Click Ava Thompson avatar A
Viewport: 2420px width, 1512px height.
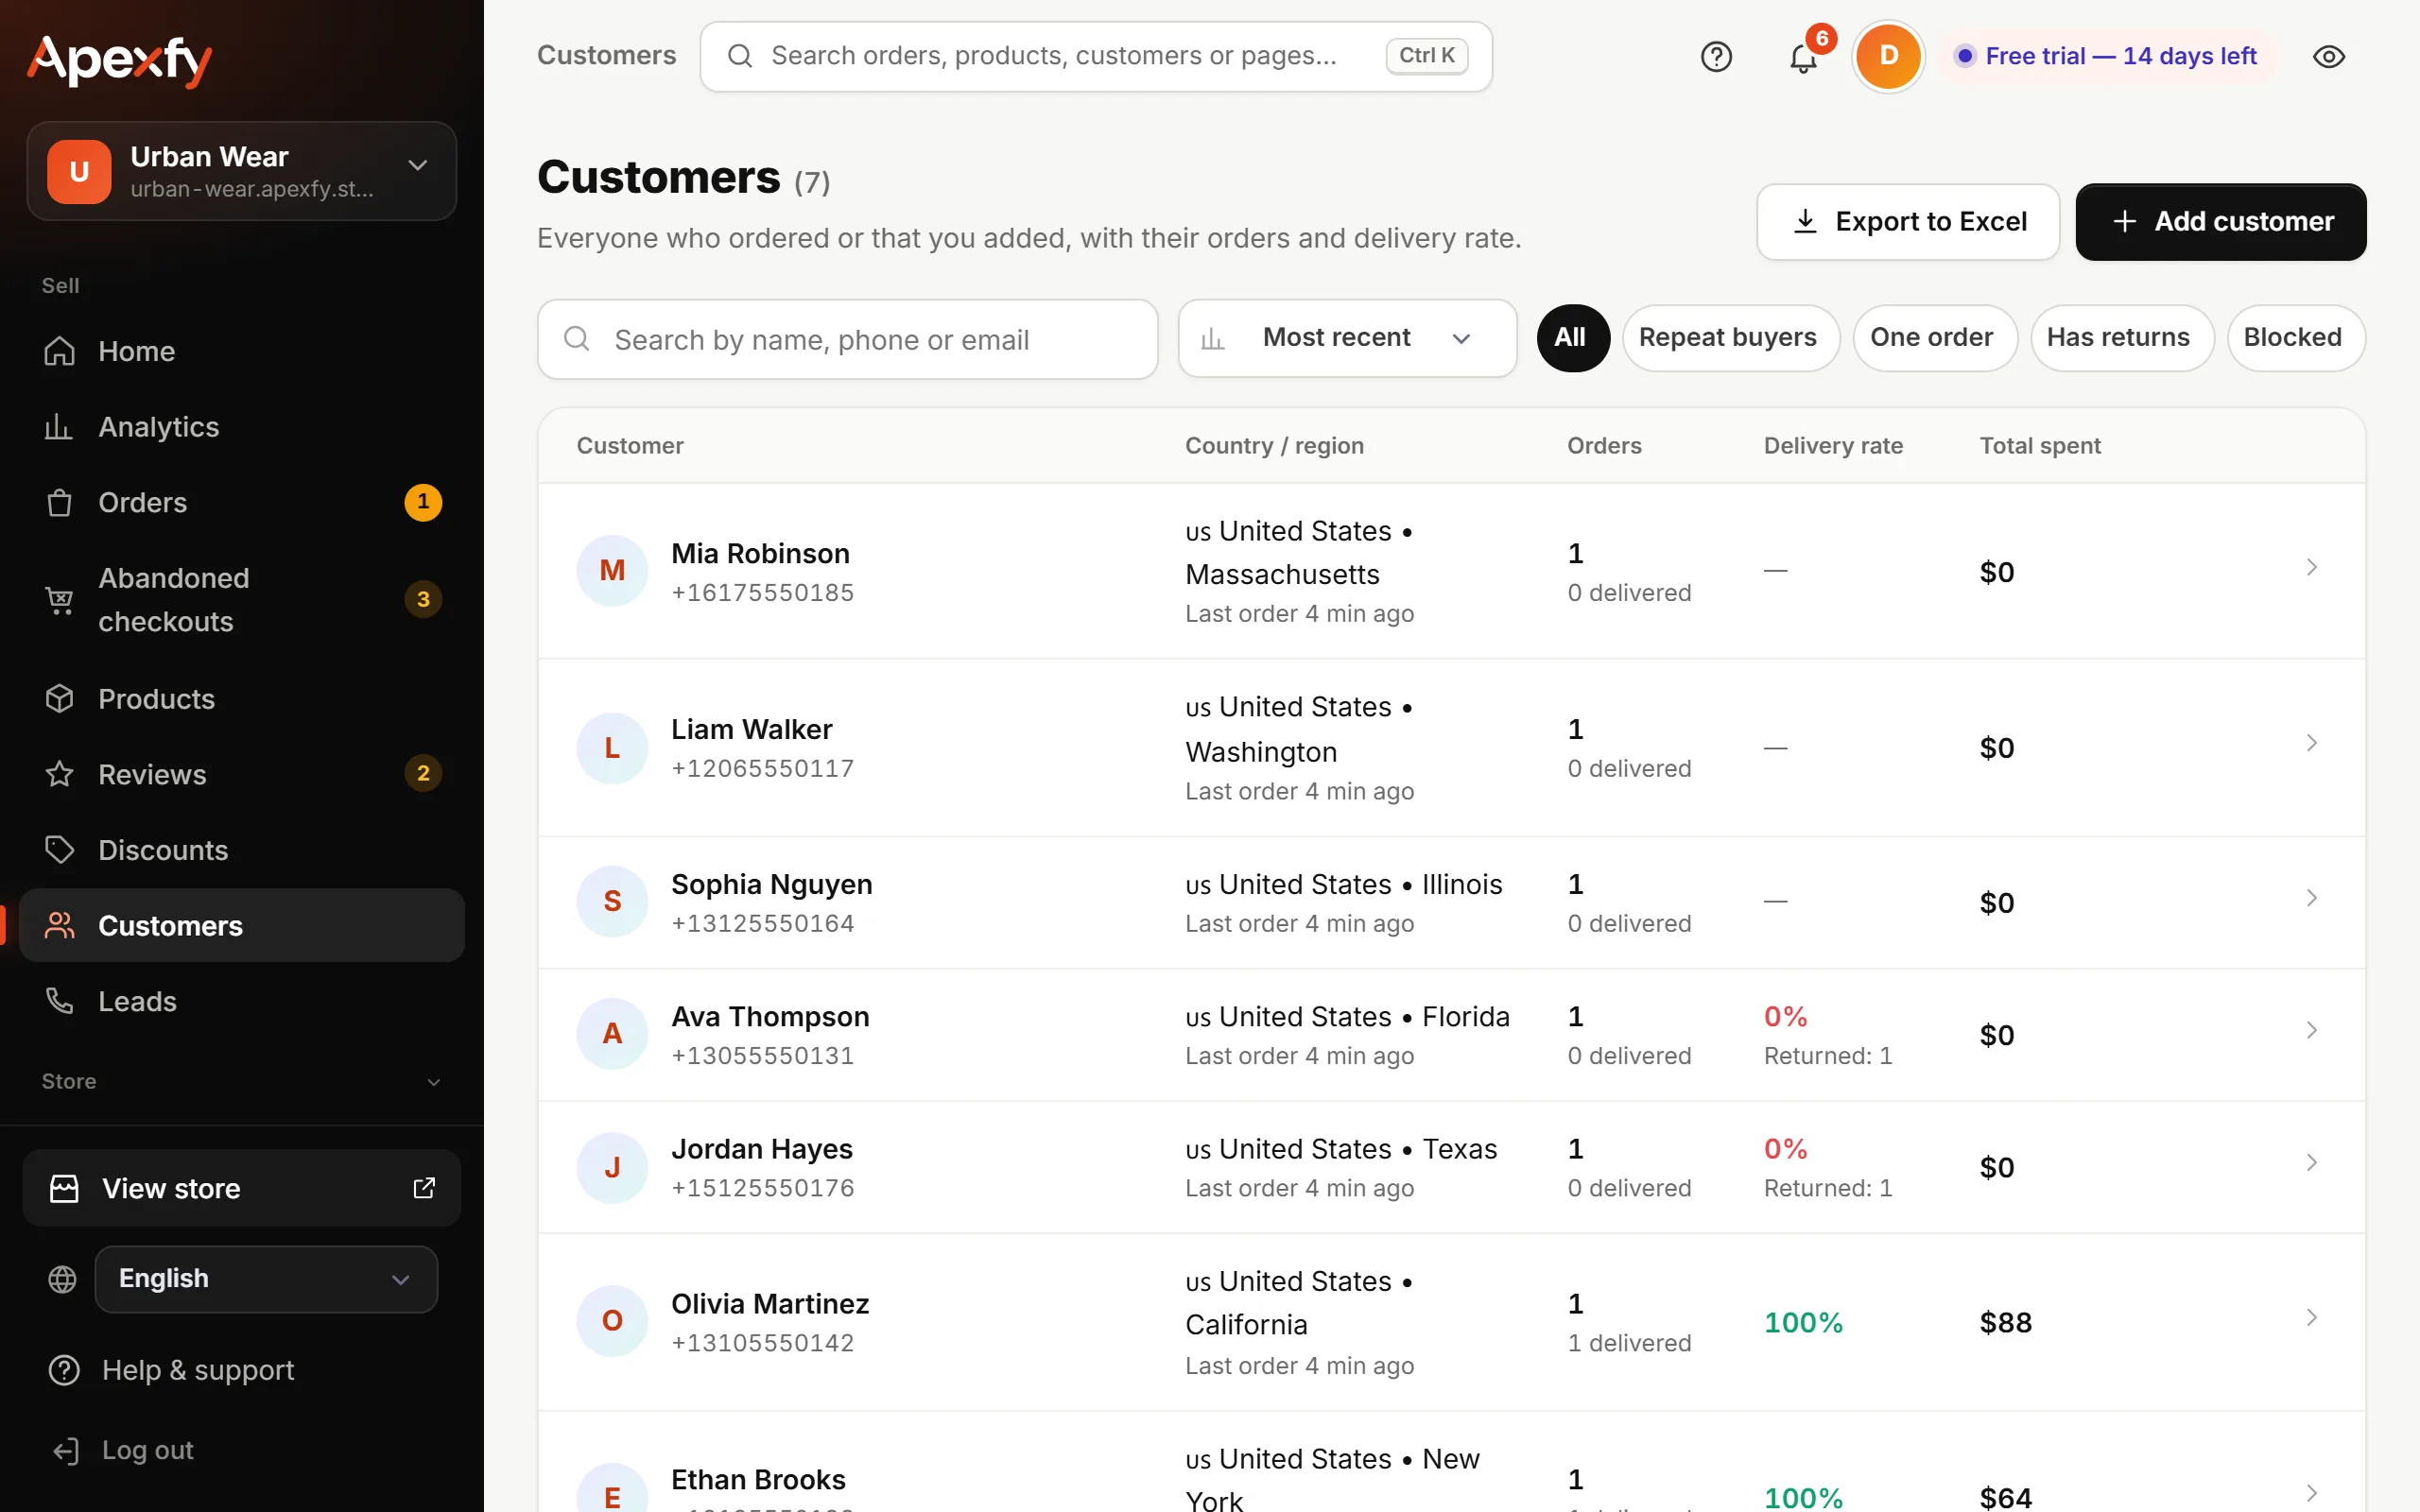(x=612, y=1034)
